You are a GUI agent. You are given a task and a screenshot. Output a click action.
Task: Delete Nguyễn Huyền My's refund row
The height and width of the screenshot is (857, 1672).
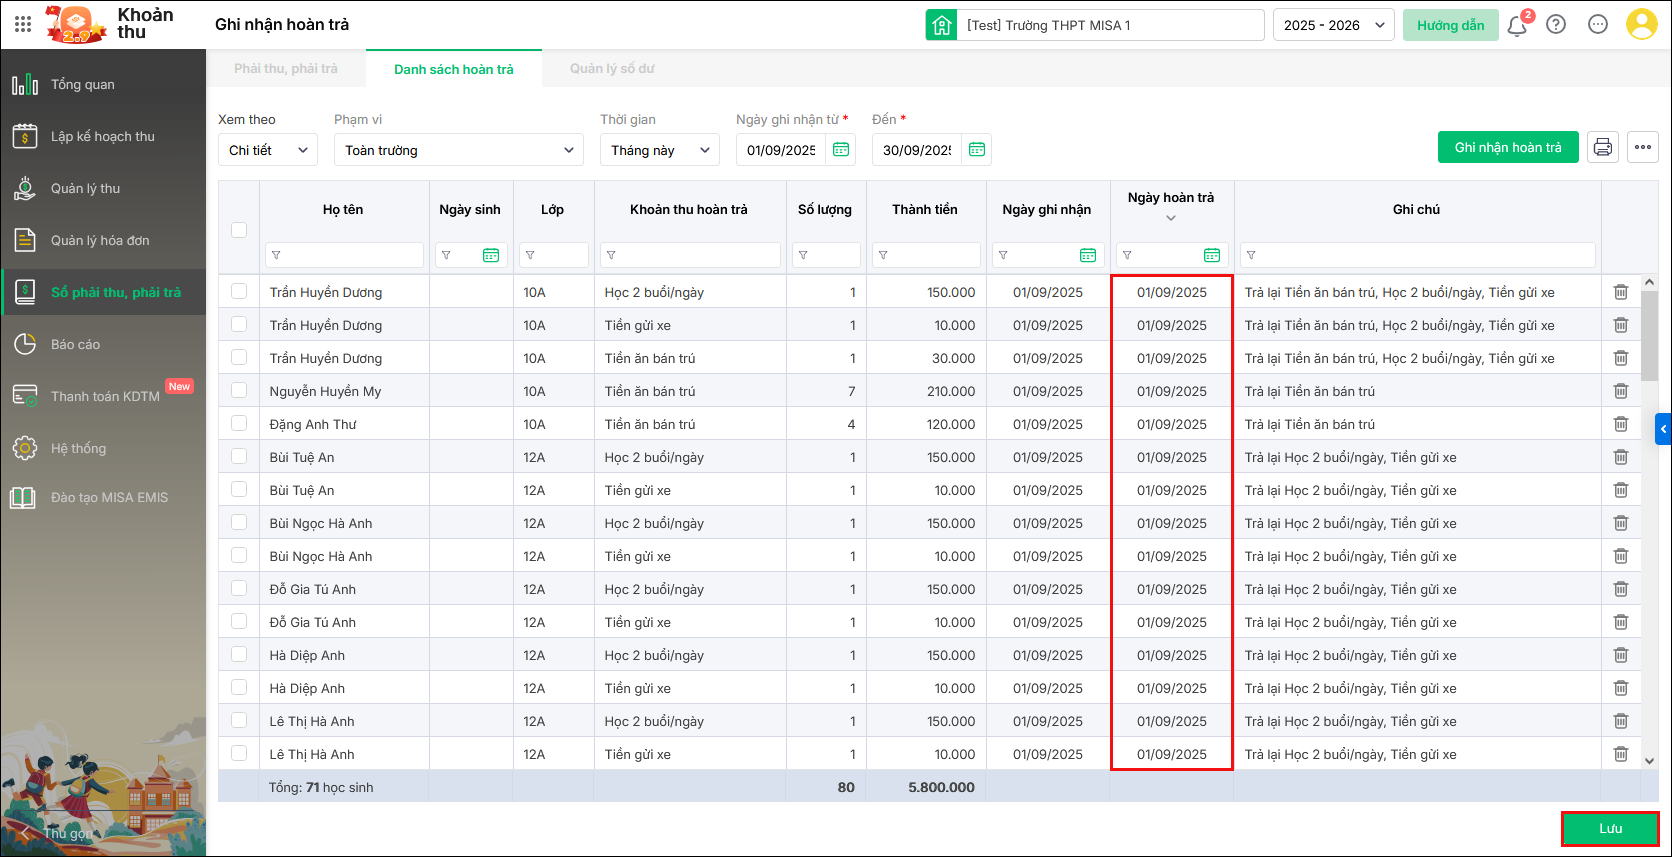point(1620,391)
